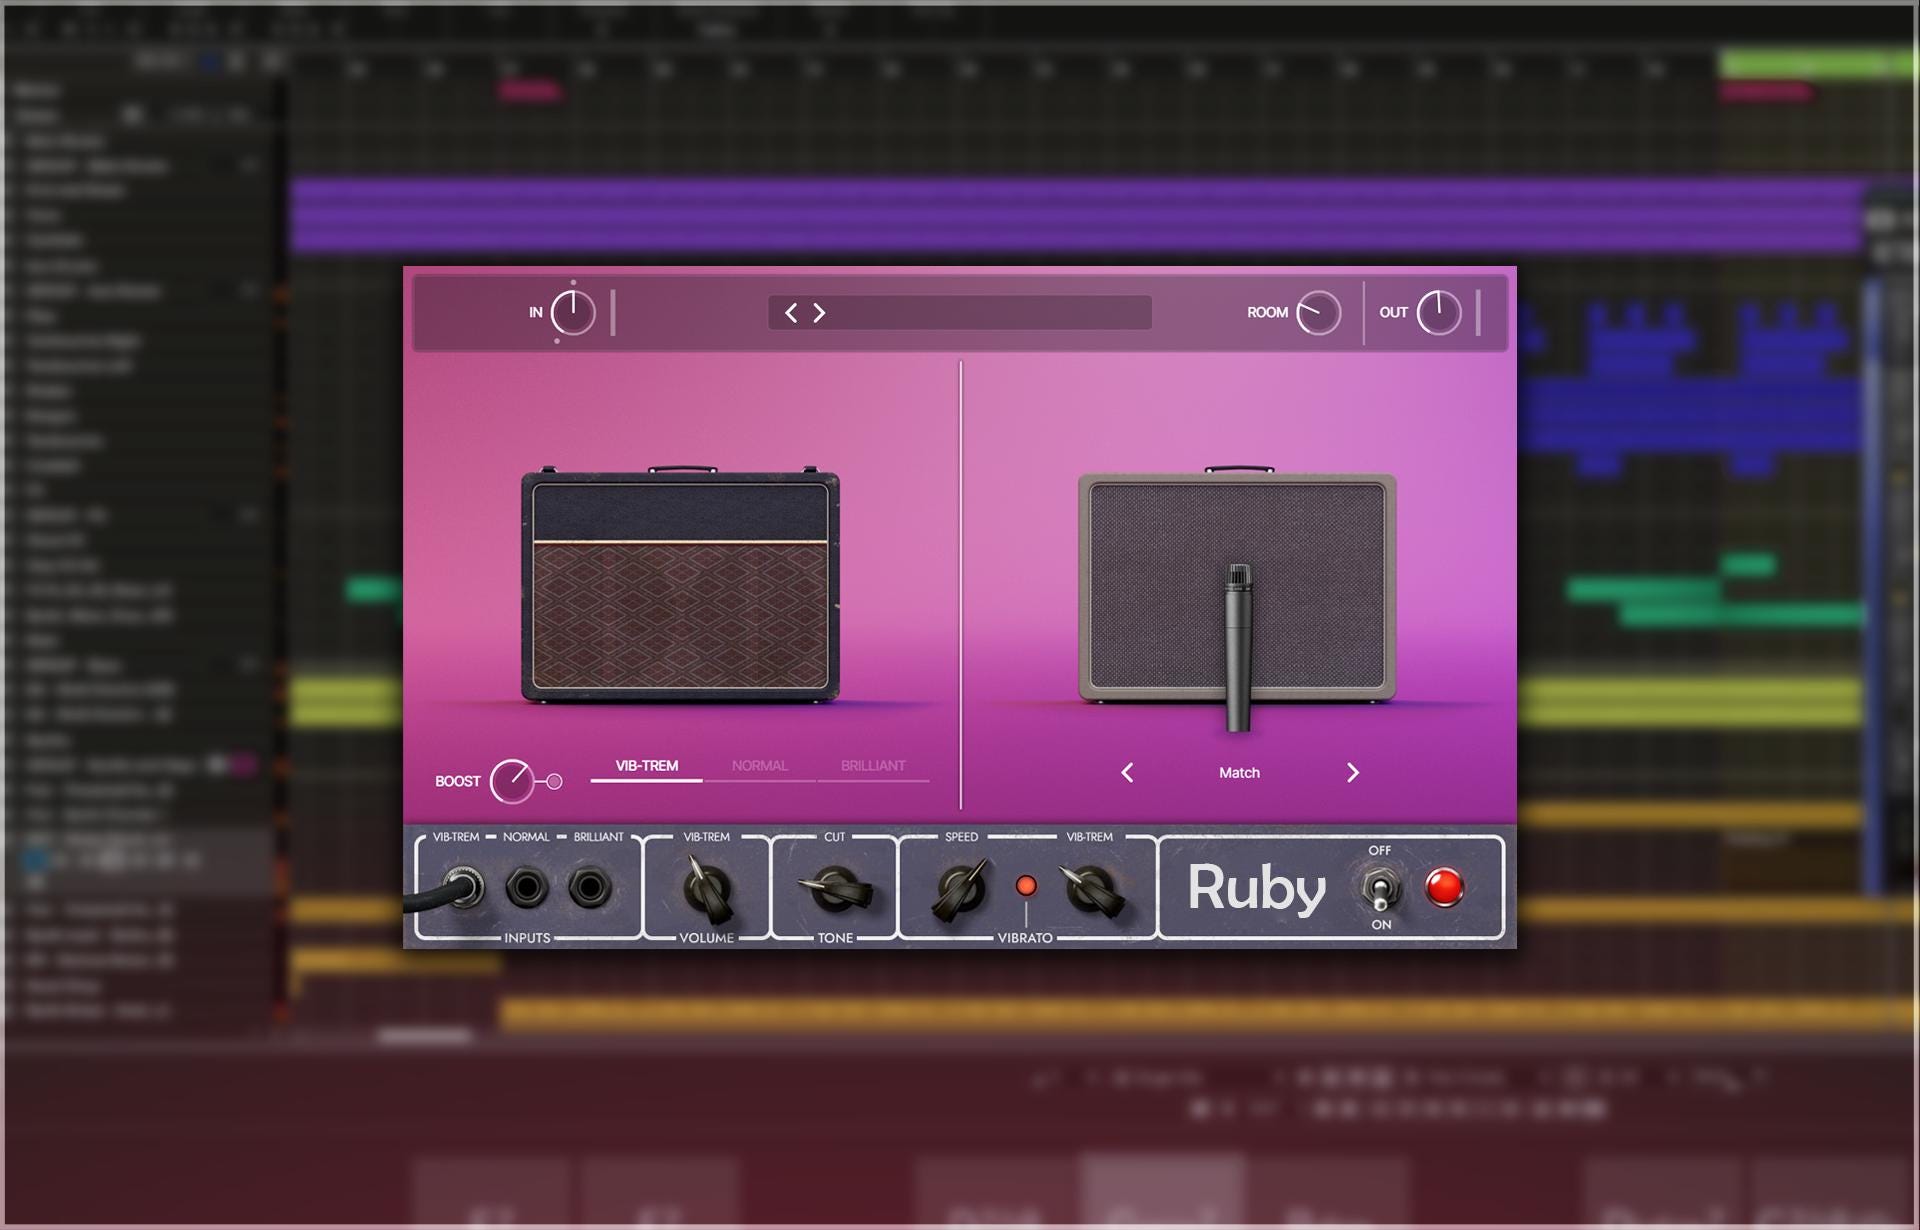This screenshot has width=1920, height=1230.
Task: Adjust the ROOM knob
Action: pyautogui.click(x=1318, y=313)
